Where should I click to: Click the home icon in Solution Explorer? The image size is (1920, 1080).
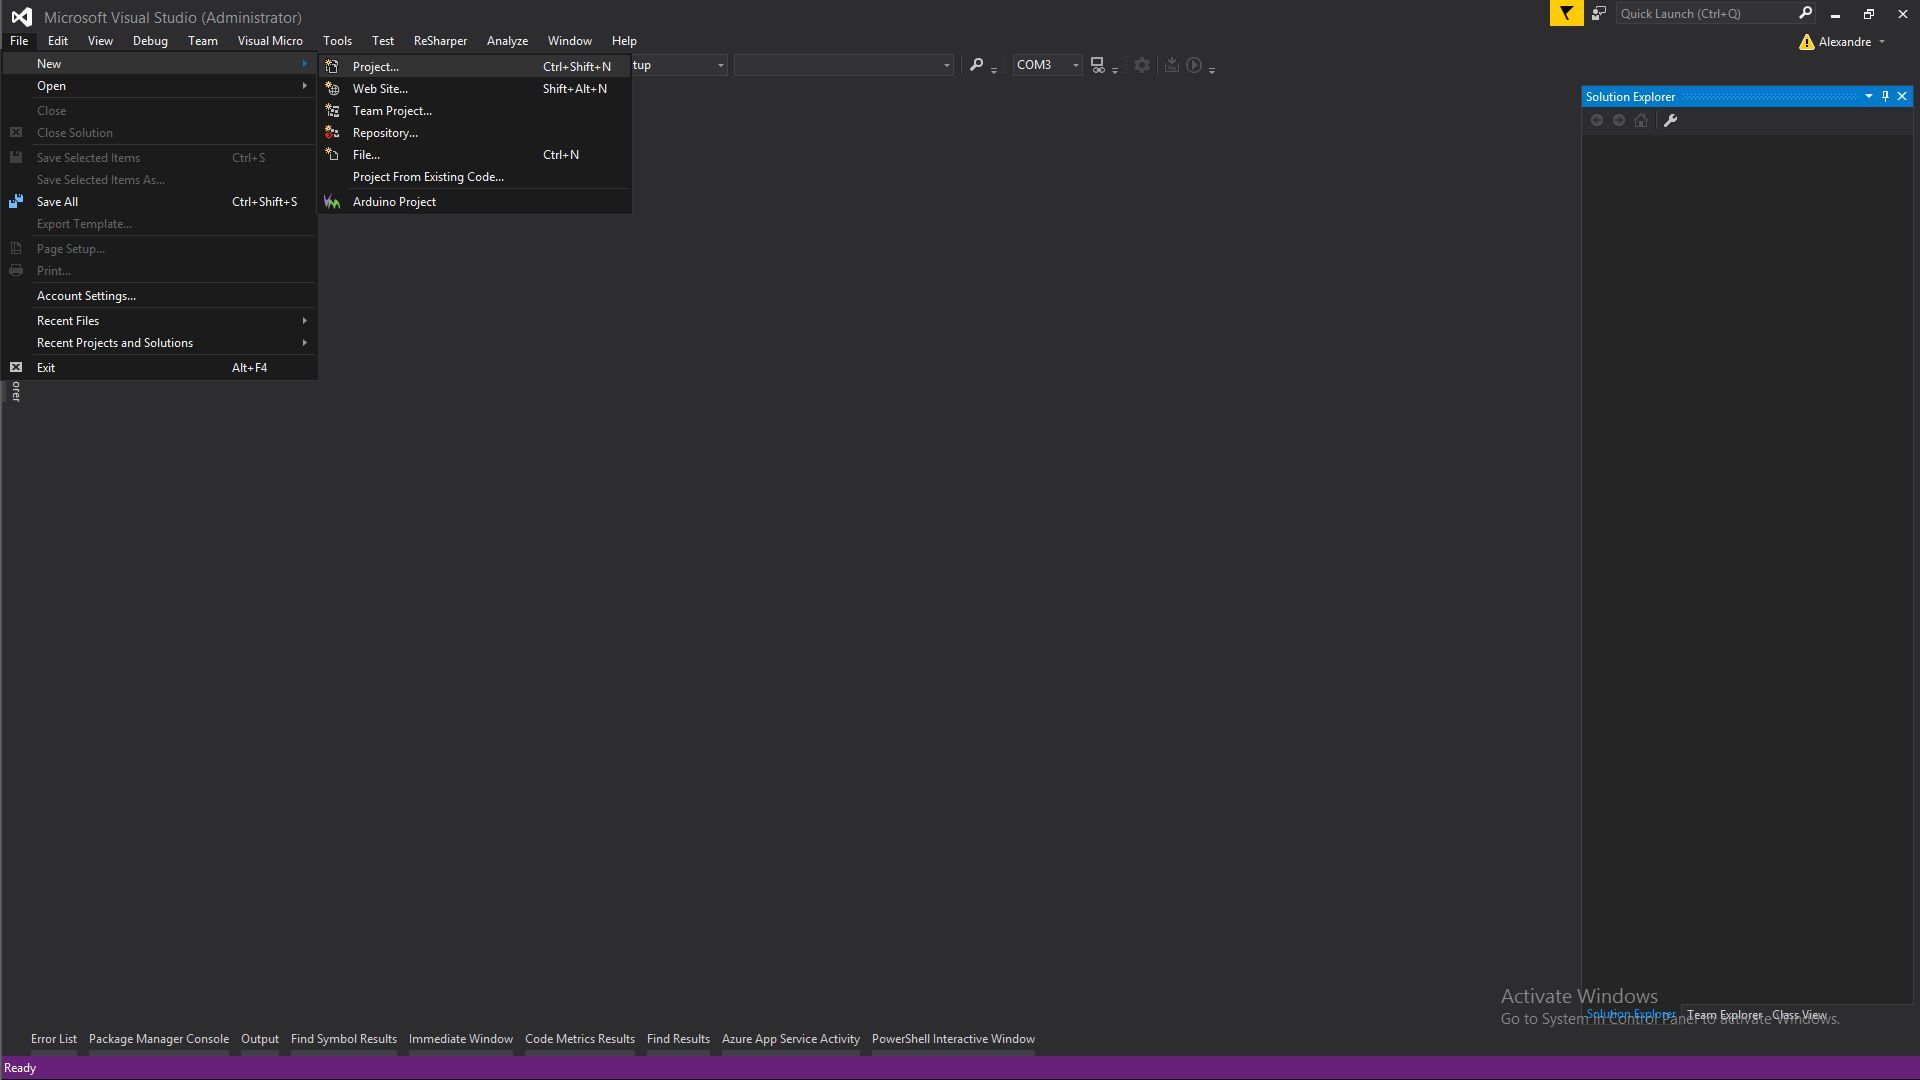tap(1641, 120)
